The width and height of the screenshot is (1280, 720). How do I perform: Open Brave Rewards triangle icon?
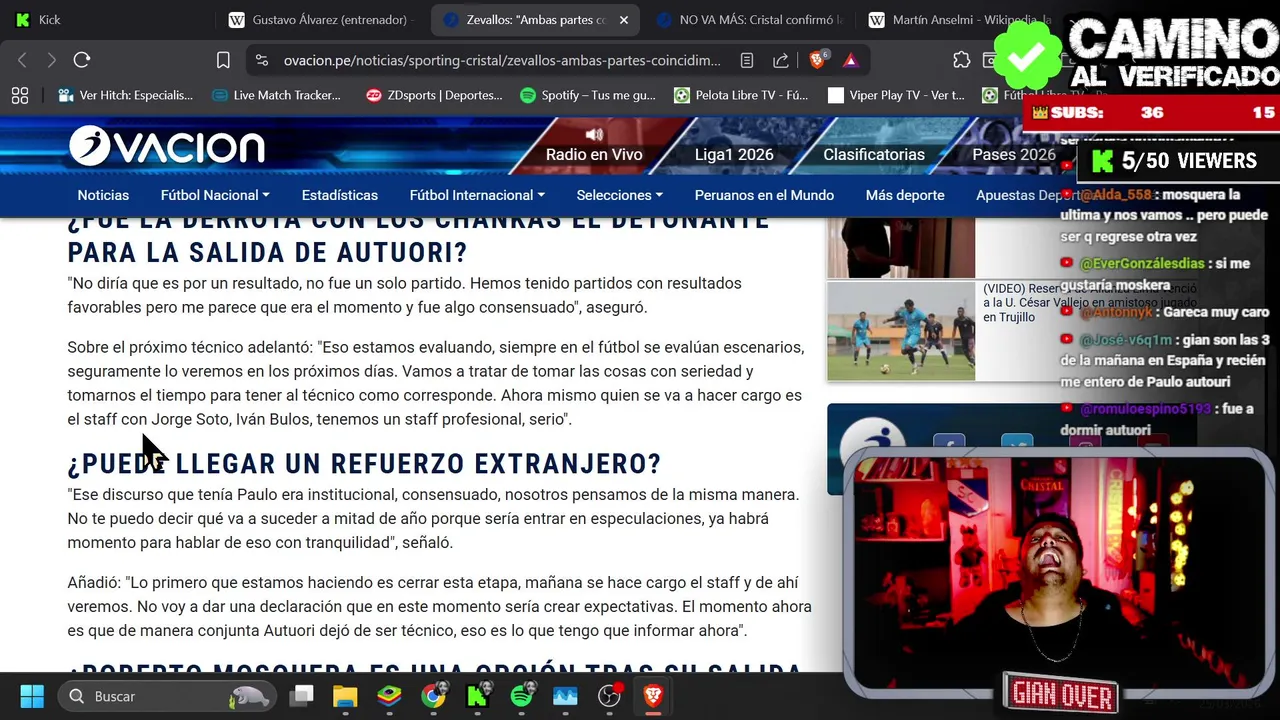850,60
